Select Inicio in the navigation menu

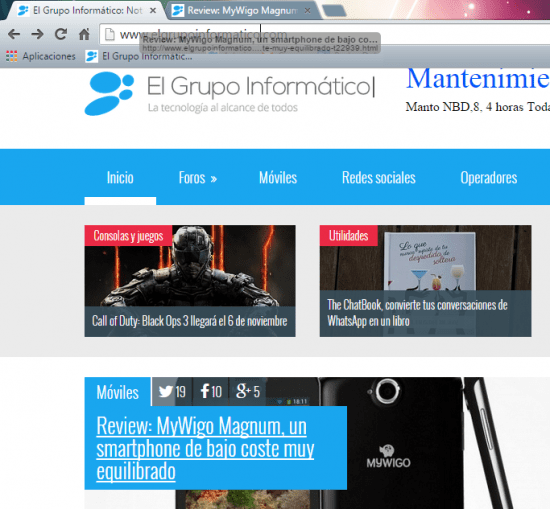120,178
